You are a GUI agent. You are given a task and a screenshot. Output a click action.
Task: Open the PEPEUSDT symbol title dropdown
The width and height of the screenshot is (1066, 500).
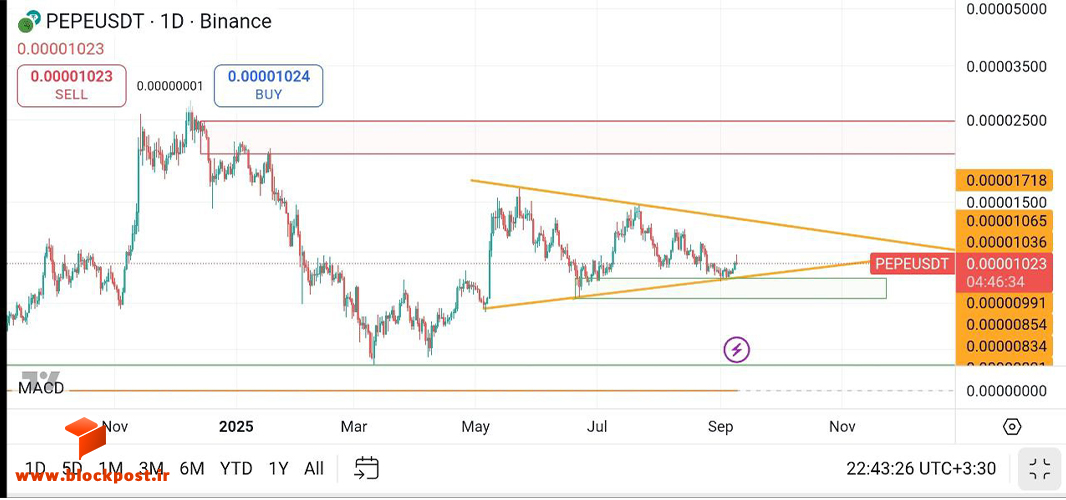click(158, 22)
